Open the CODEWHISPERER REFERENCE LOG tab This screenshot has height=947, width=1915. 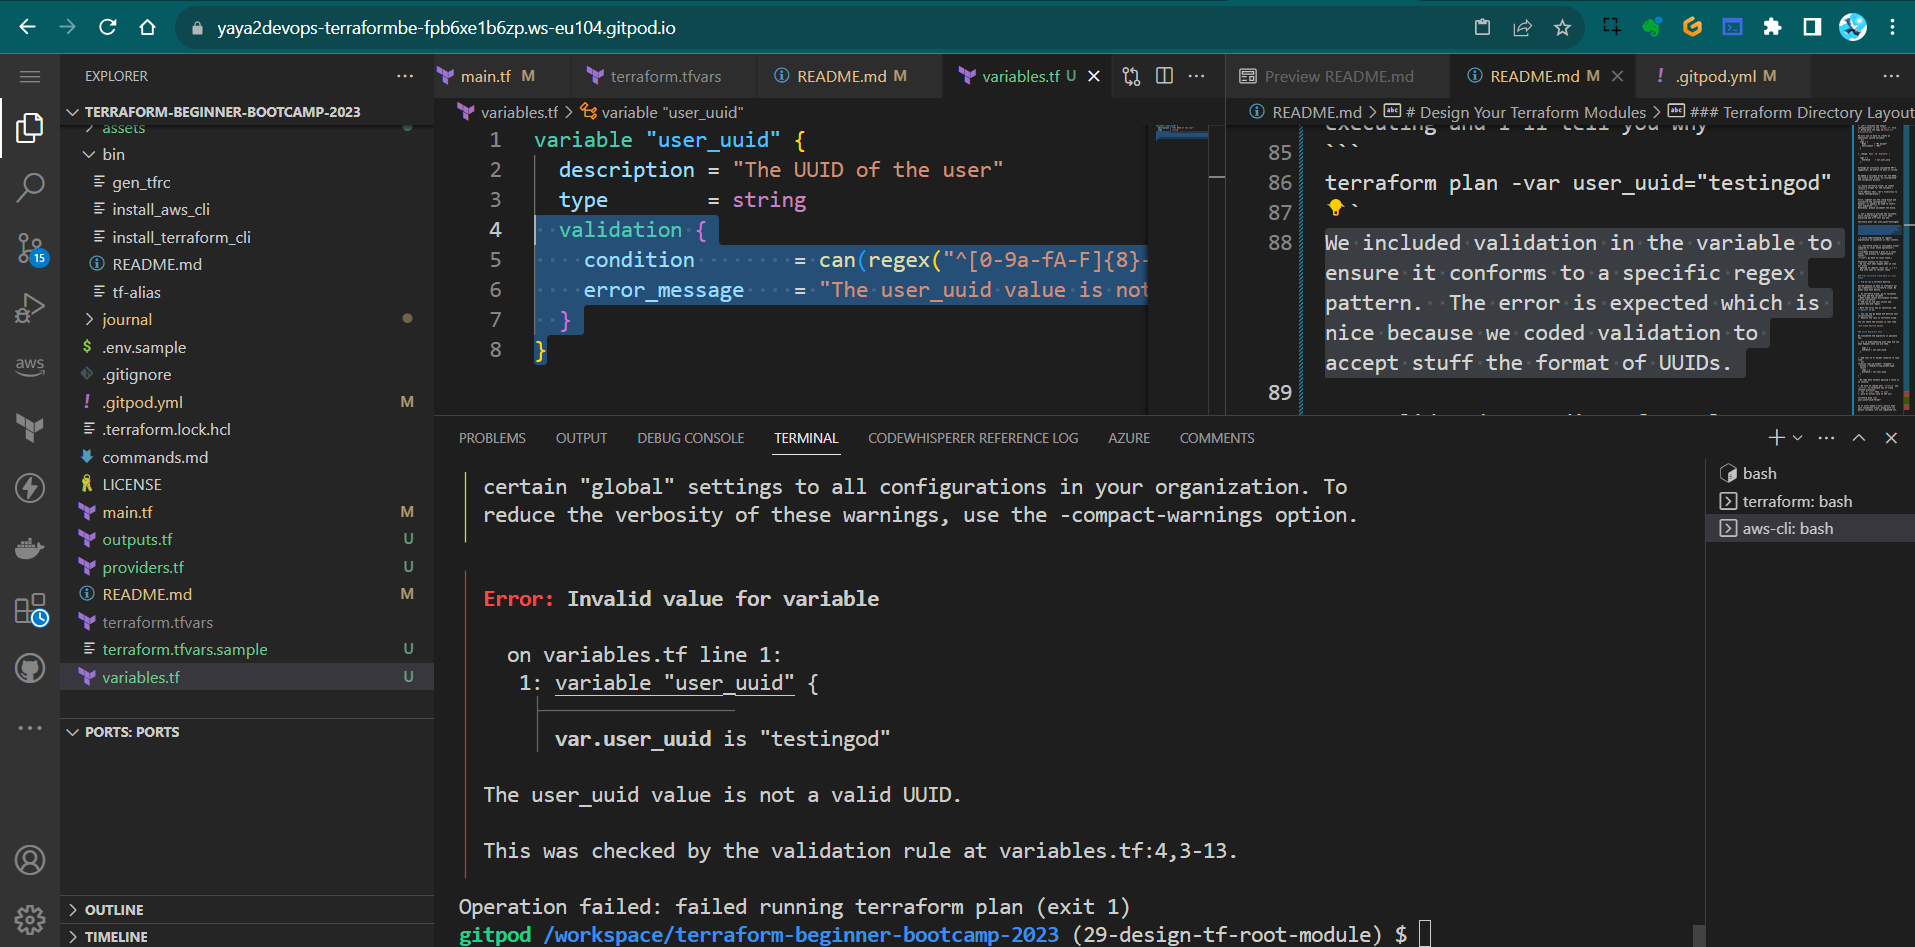point(973,438)
